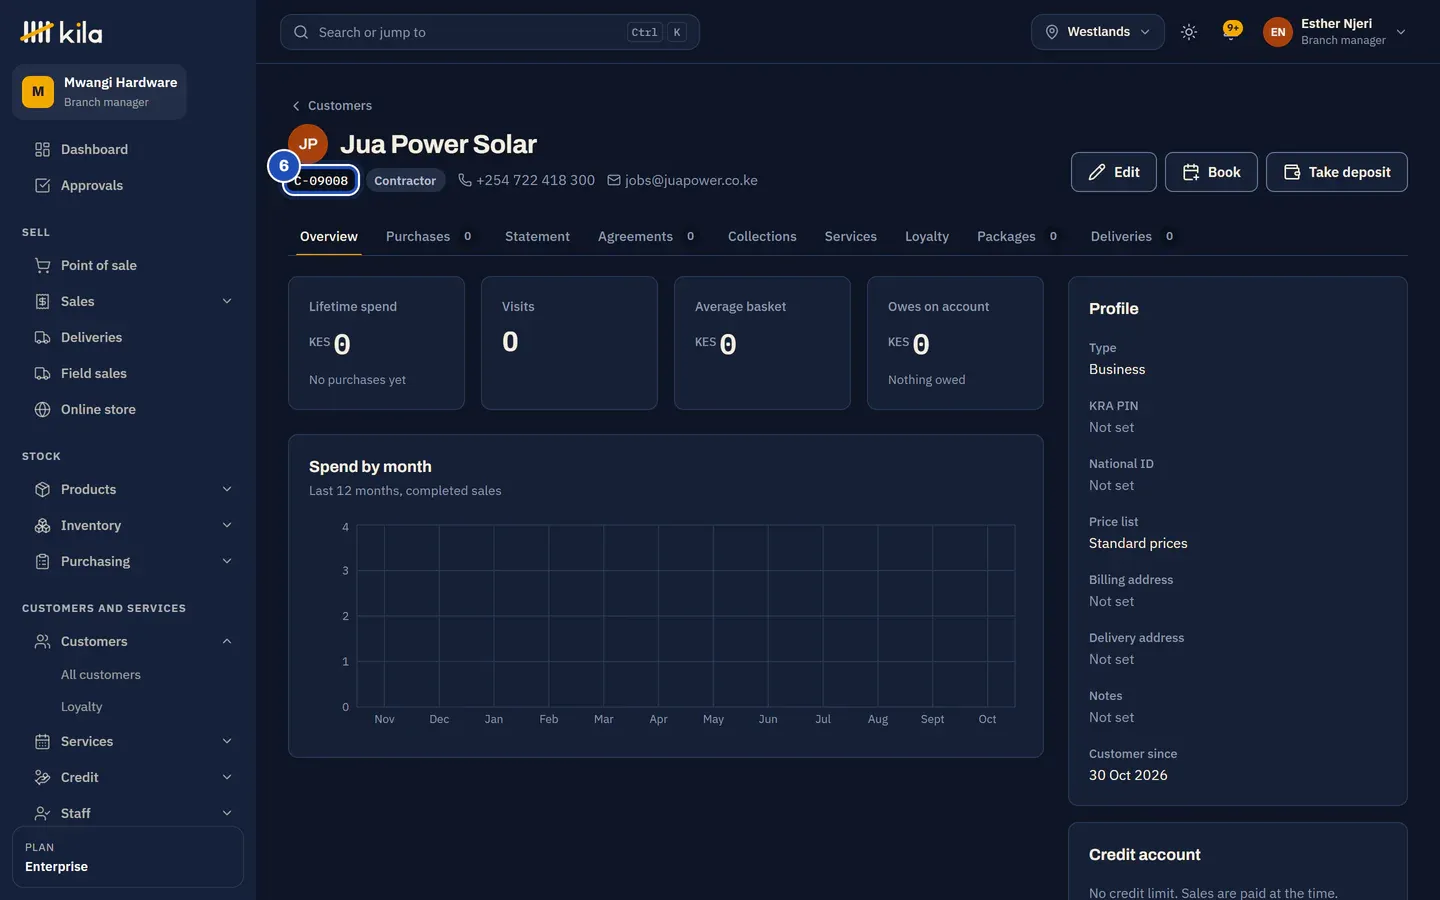This screenshot has width=1440, height=900.
Task: Click the Purchasing clipboard icon
Action: tap(42, 561)
